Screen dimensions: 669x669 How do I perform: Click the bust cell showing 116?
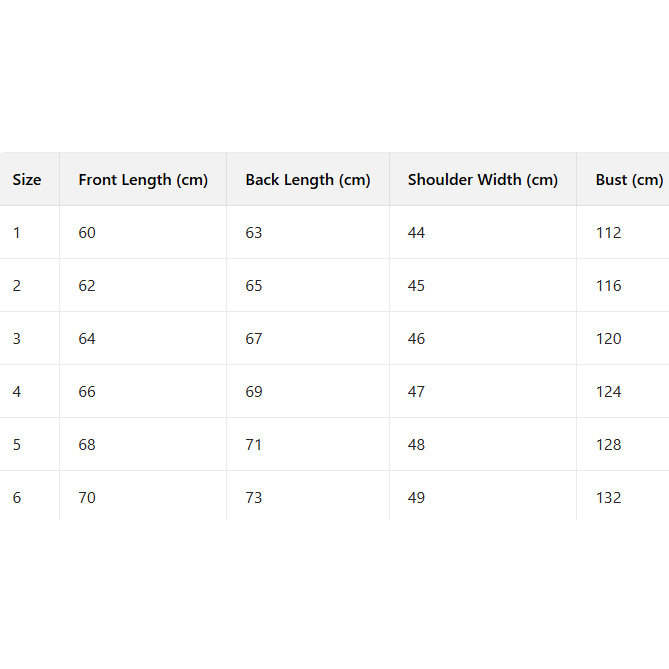click(x=608, y=286)
